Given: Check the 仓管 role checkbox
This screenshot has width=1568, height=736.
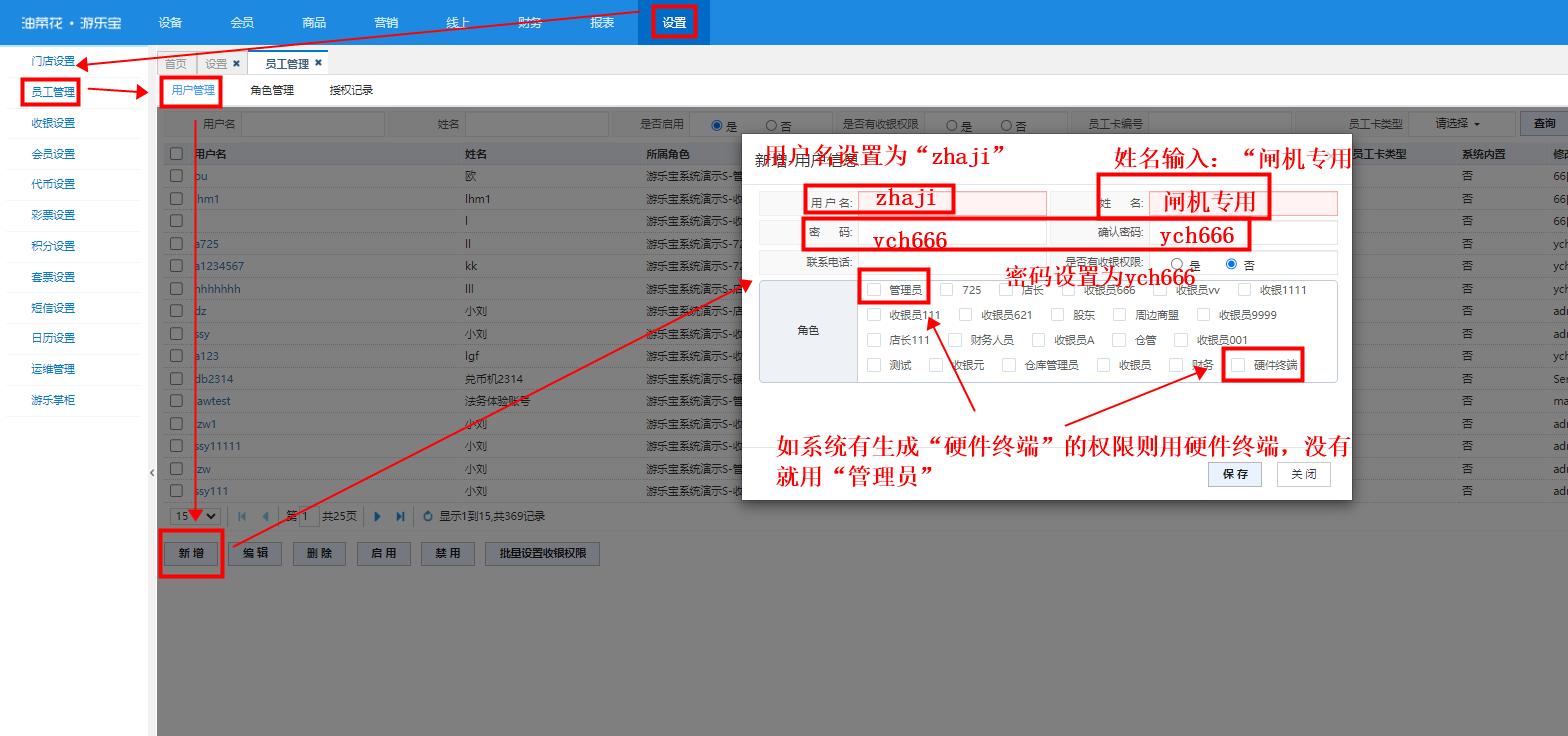Looking at the screenshot, I should tap(1119, 340).
